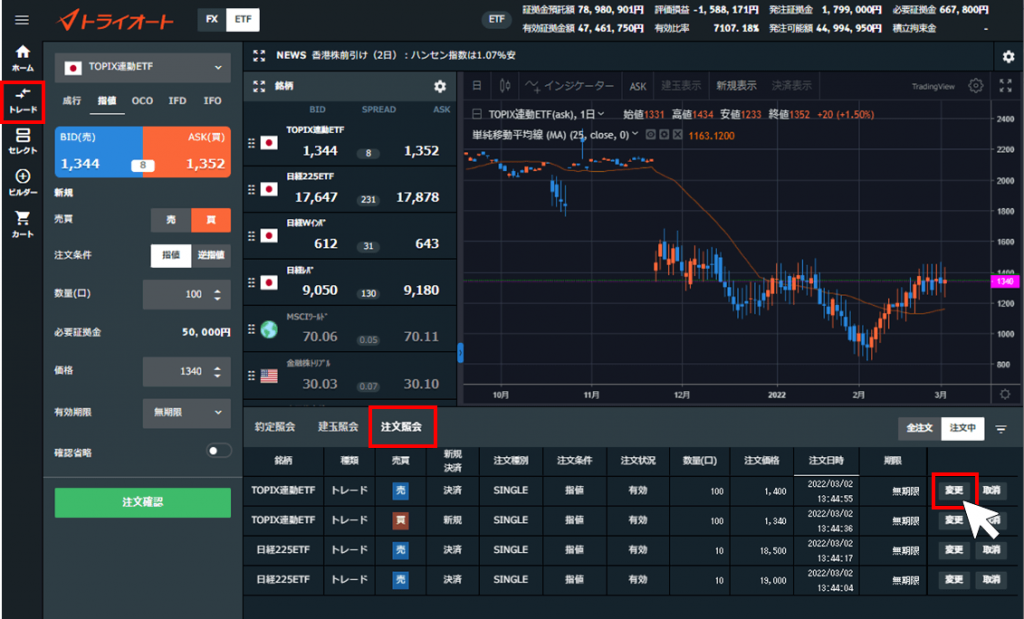Switch to the IFO order tab
Viewport: 1024px width, 619px height.
212,101
